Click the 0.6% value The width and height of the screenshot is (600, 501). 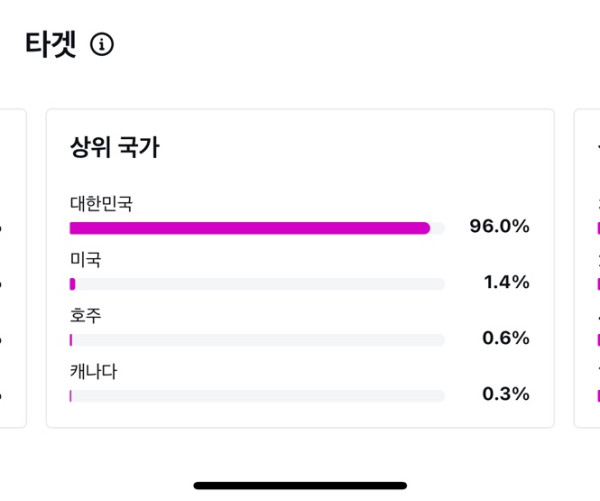[505, 338]
